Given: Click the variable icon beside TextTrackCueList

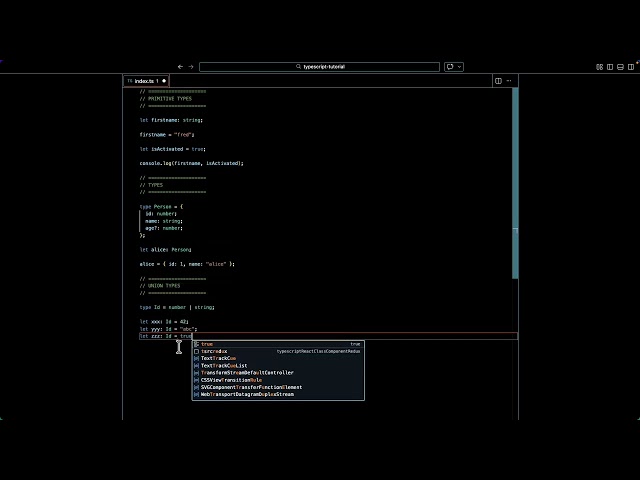Looking at the screenshot, I should [x=196, y=366].
